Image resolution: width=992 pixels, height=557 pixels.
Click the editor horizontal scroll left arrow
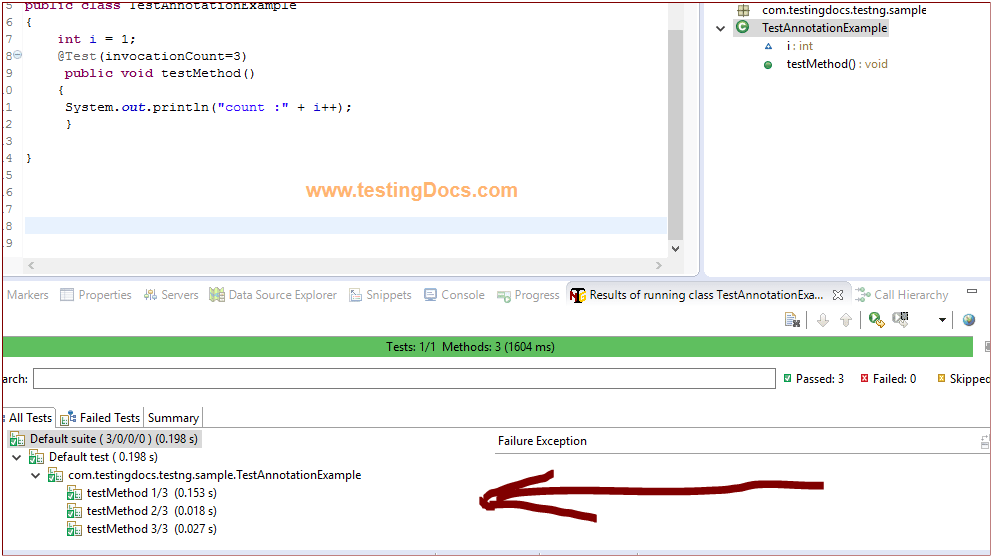(x=31, y=266)
